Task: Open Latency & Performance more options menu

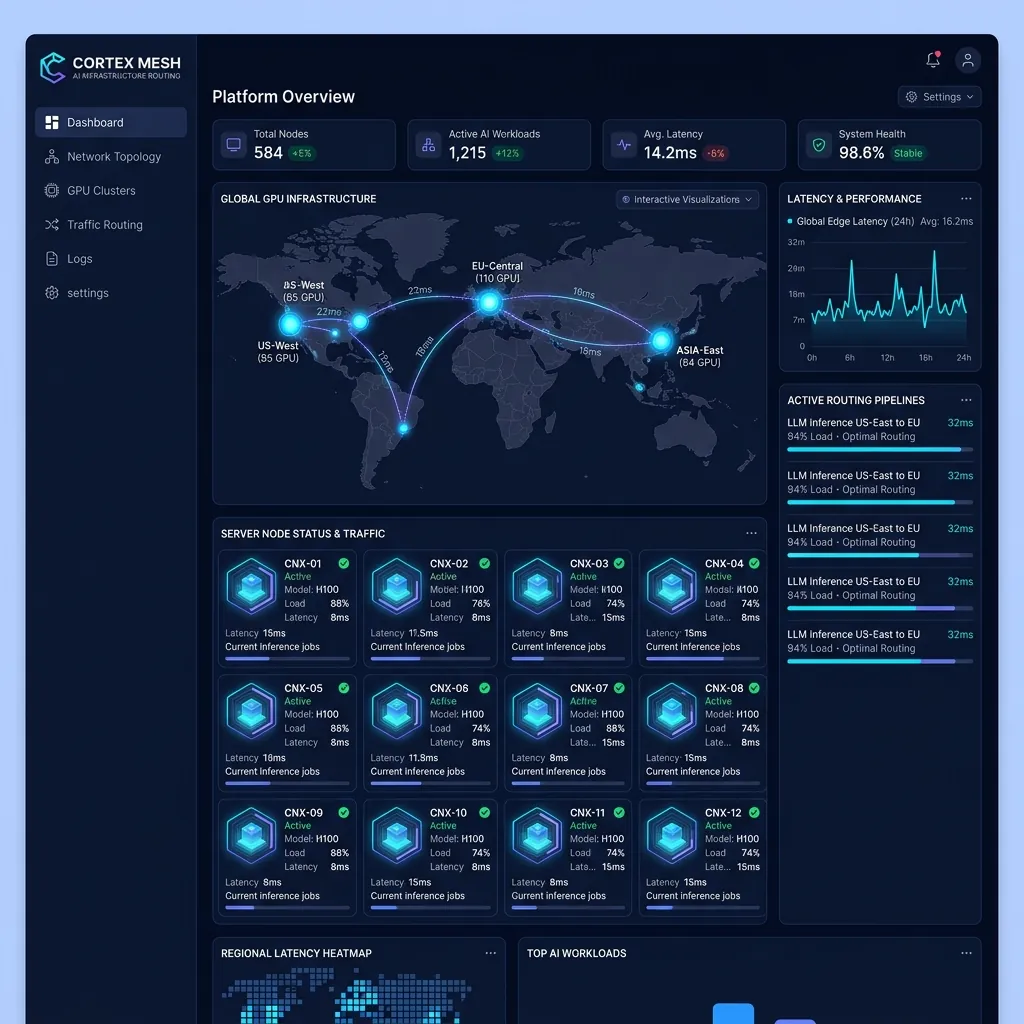Action: [966, 199]
